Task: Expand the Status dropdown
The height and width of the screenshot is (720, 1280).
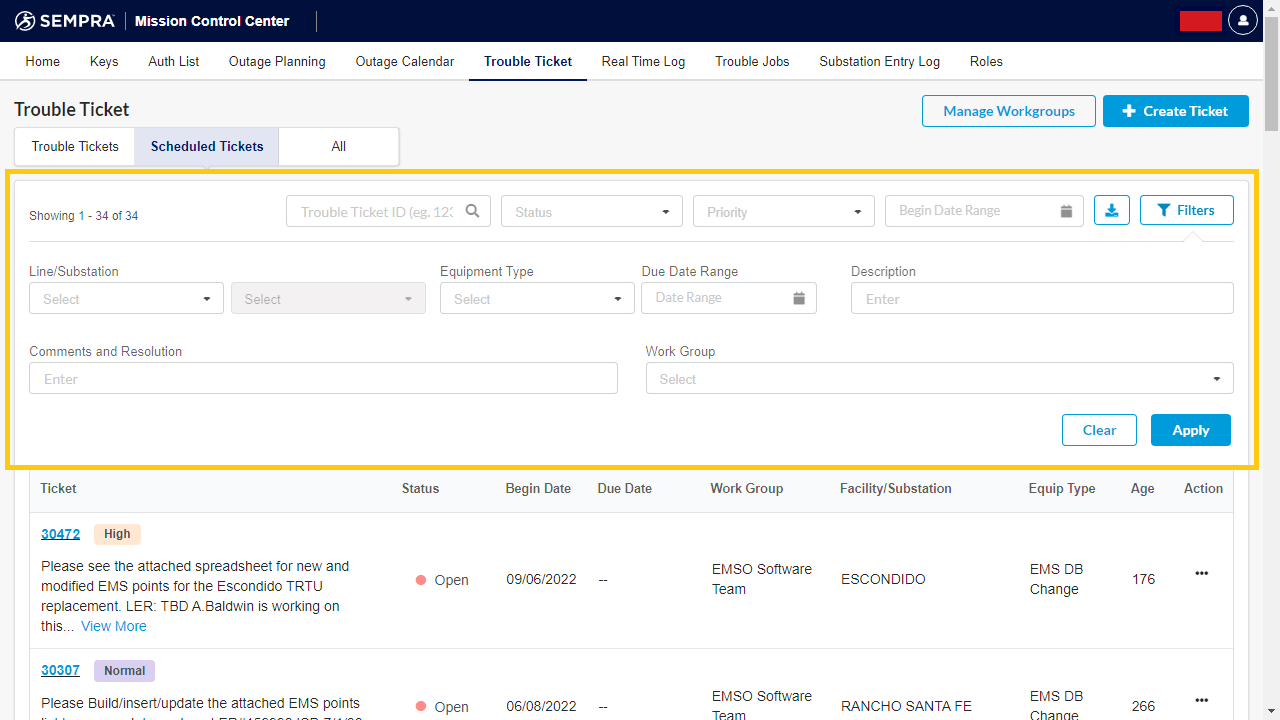Action: tap(591, 212)
